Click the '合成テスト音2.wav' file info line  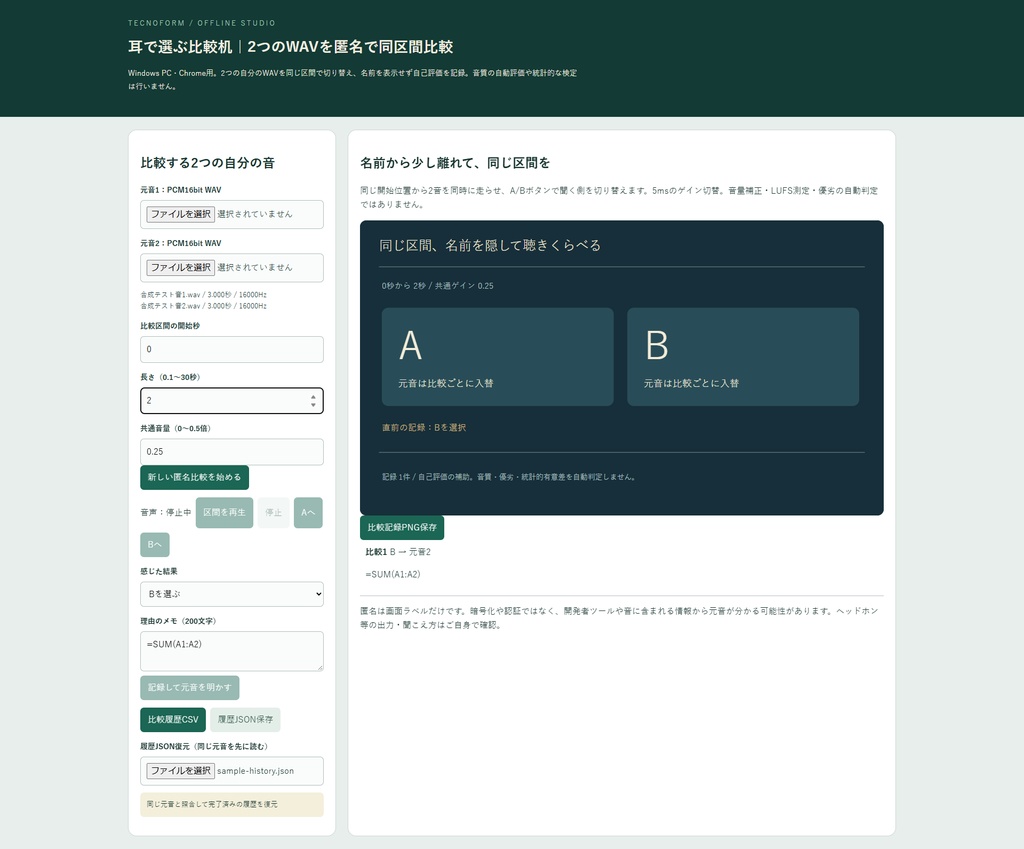tap(203, 306)
